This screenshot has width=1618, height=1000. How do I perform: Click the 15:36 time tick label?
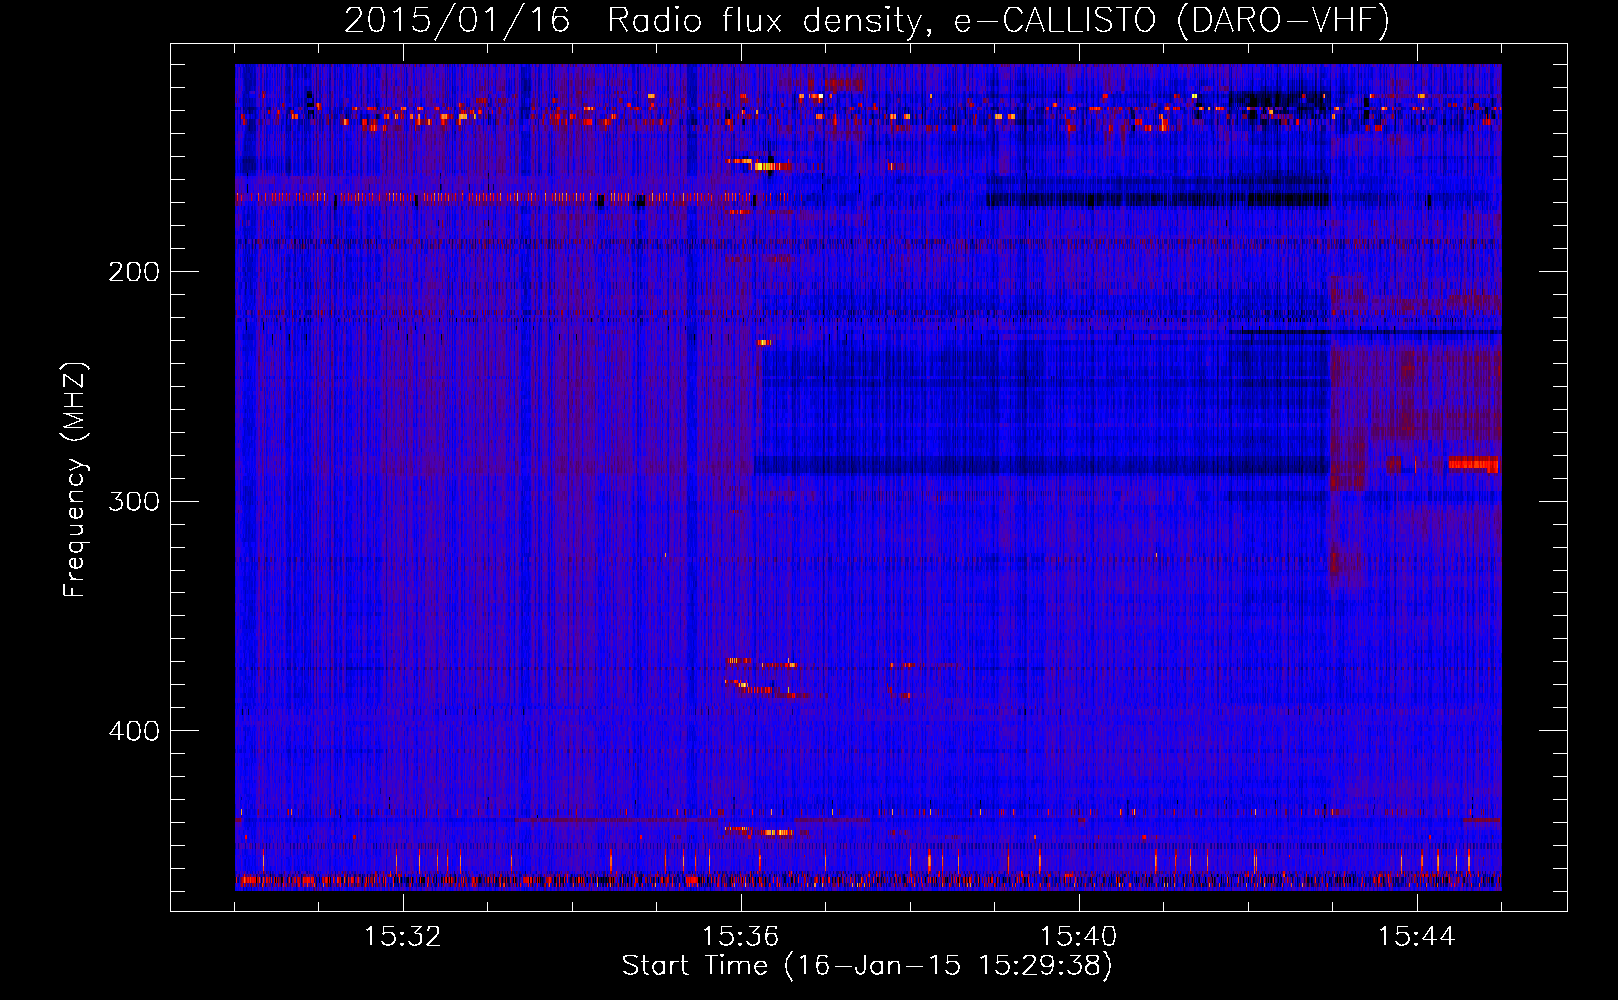click(x=741, y=937)
